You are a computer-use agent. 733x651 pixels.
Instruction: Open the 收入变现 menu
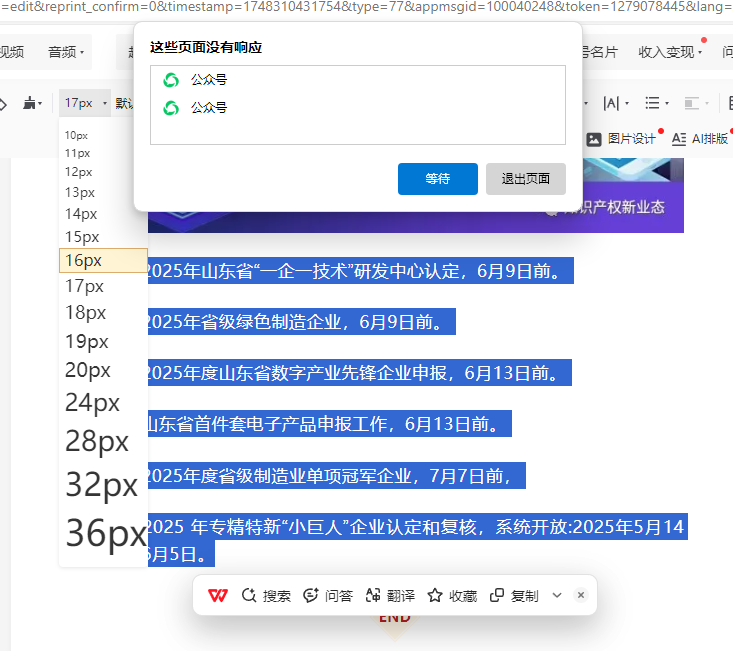670,52
